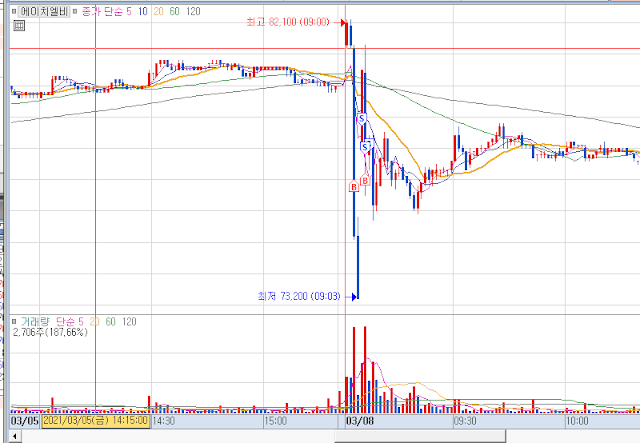640x443 pixels.
Task: Click the 최저 73,200 (09:03) low label
Action: 299,296
